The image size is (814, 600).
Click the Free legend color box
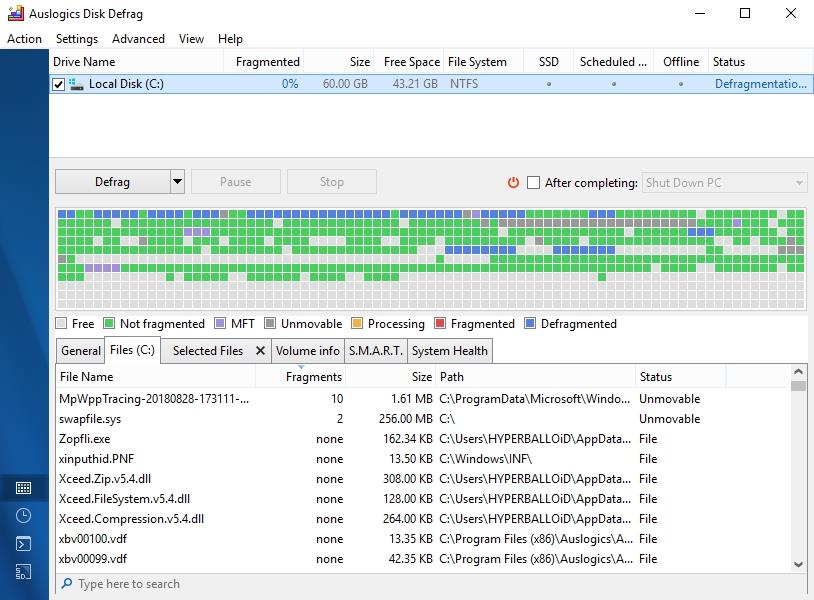click(x=61, y=323)
